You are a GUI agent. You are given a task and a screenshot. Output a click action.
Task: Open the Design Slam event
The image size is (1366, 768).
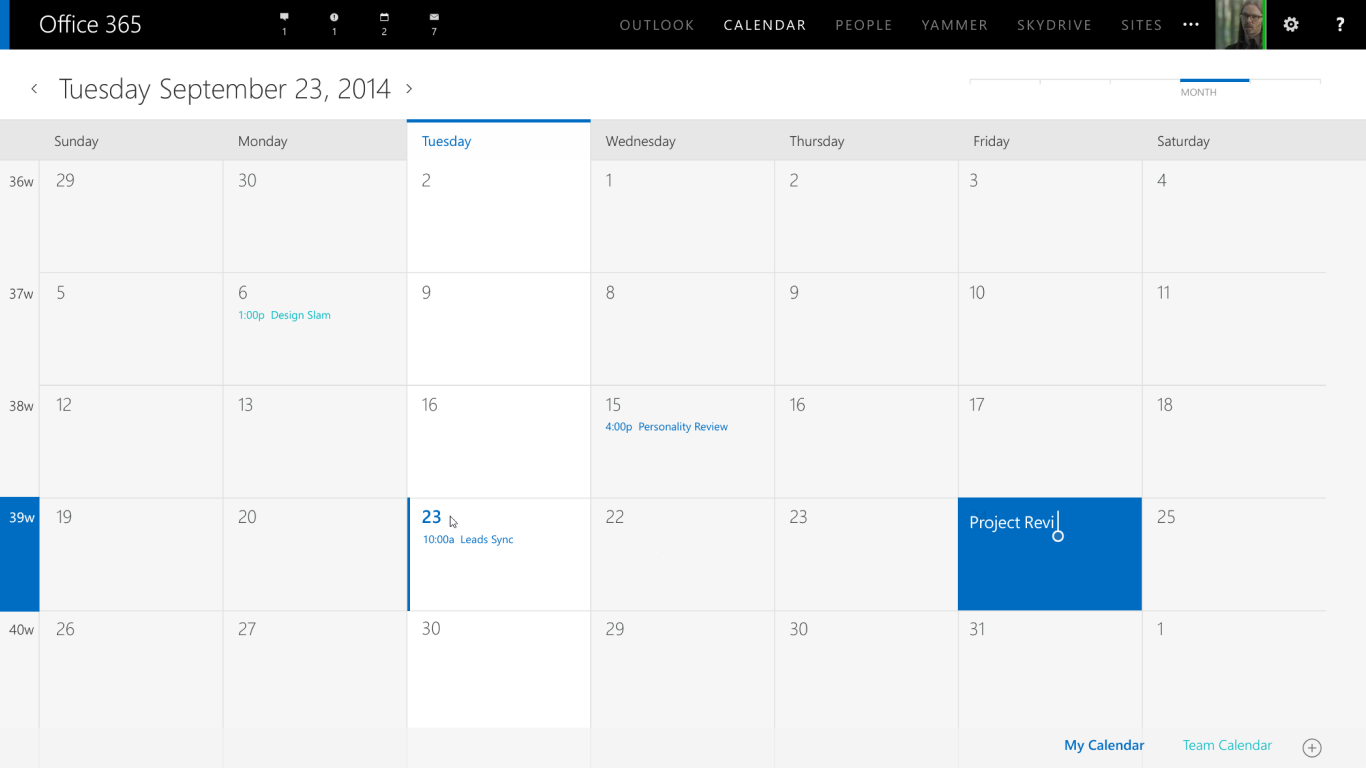[x=284, y=315]
